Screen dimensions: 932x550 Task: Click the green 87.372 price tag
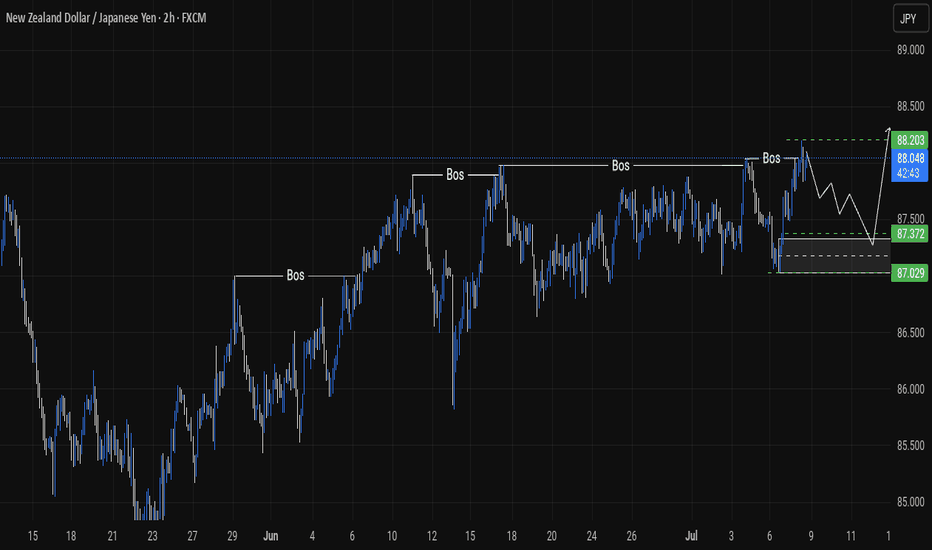[909, 234]
